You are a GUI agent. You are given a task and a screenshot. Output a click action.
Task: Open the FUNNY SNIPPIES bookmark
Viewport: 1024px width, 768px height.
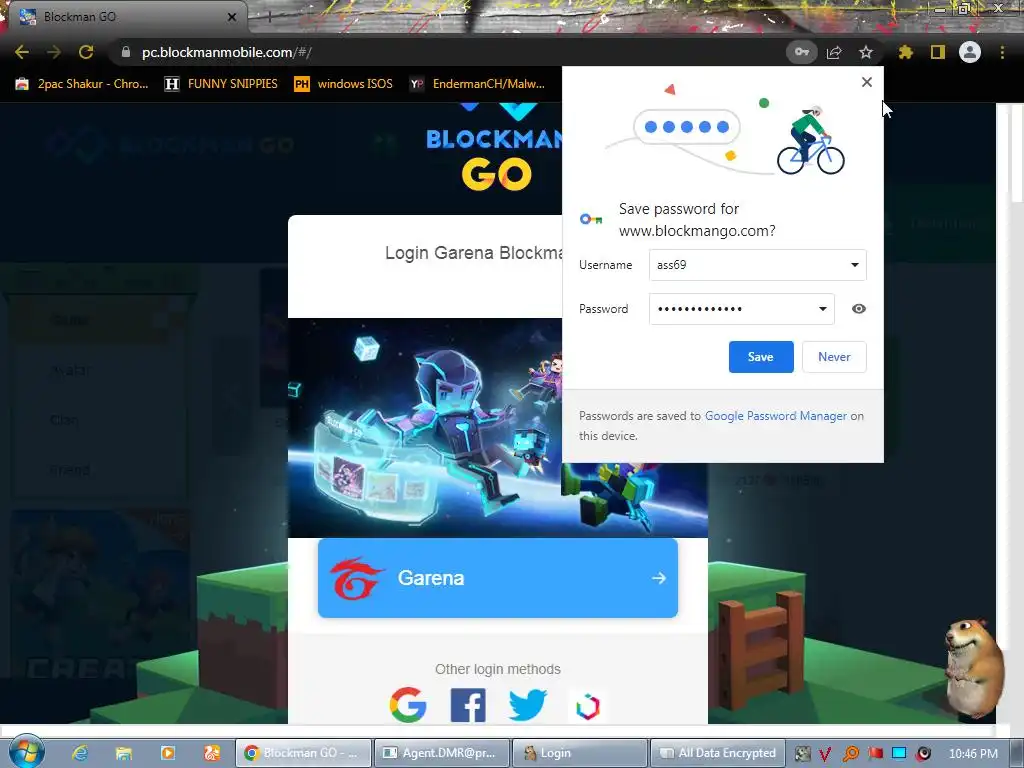tap(221, 84)
